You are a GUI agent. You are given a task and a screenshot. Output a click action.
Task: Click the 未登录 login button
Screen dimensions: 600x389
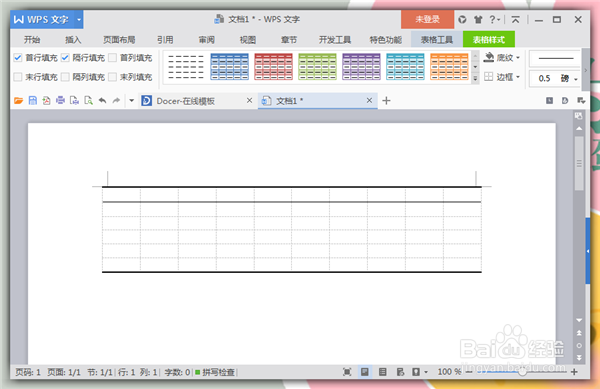click(x=427, y=20)
